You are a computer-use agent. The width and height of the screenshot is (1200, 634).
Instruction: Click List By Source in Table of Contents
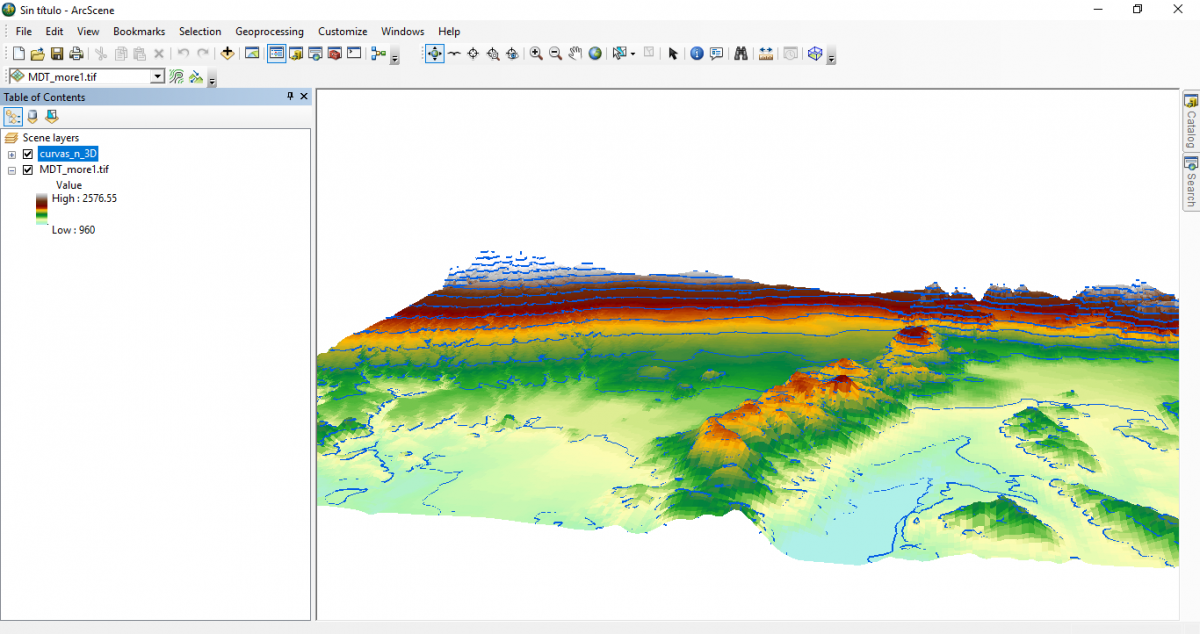(x=31, y=116)
